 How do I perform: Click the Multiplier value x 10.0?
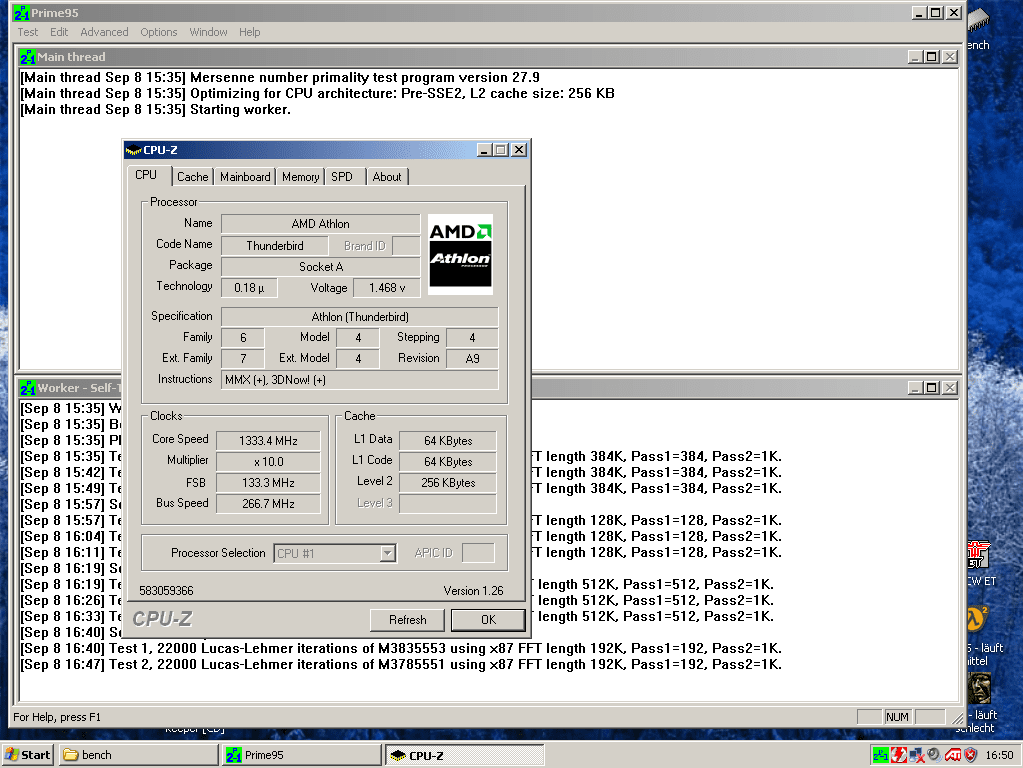(x=268, y=461)
